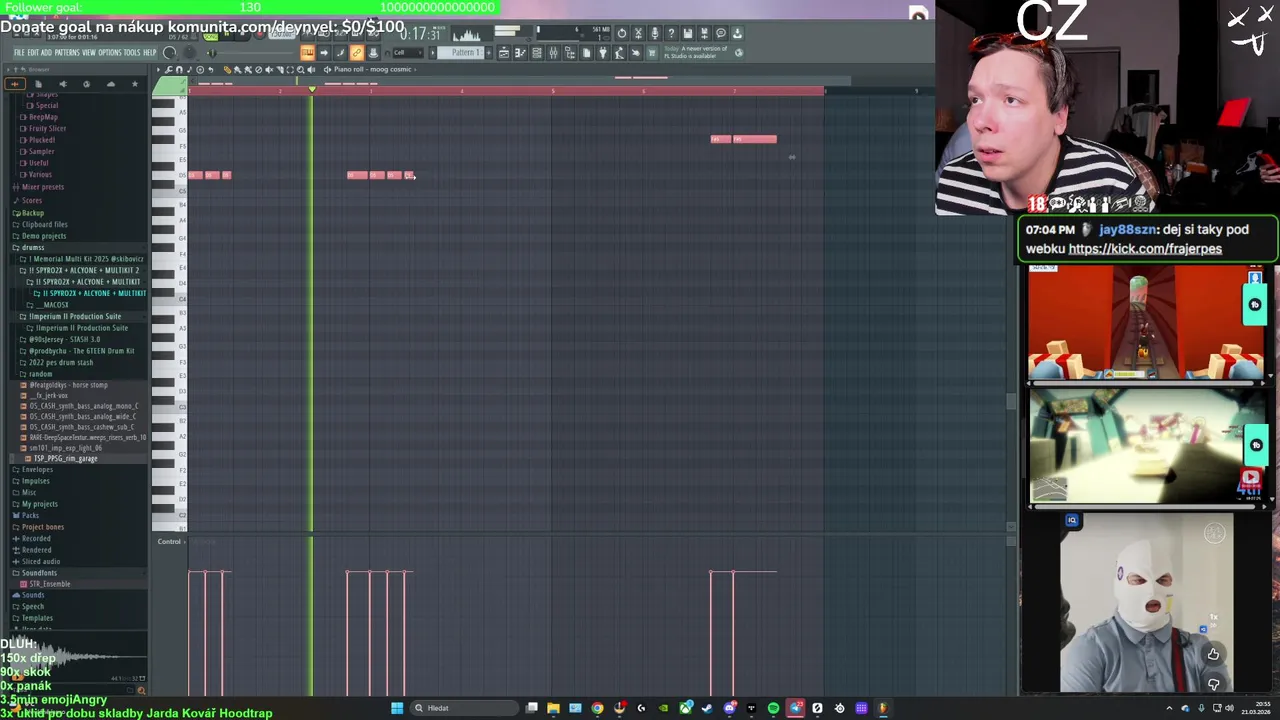
Task: Click the browser cloud tab icon
Action: coord(110,84)
